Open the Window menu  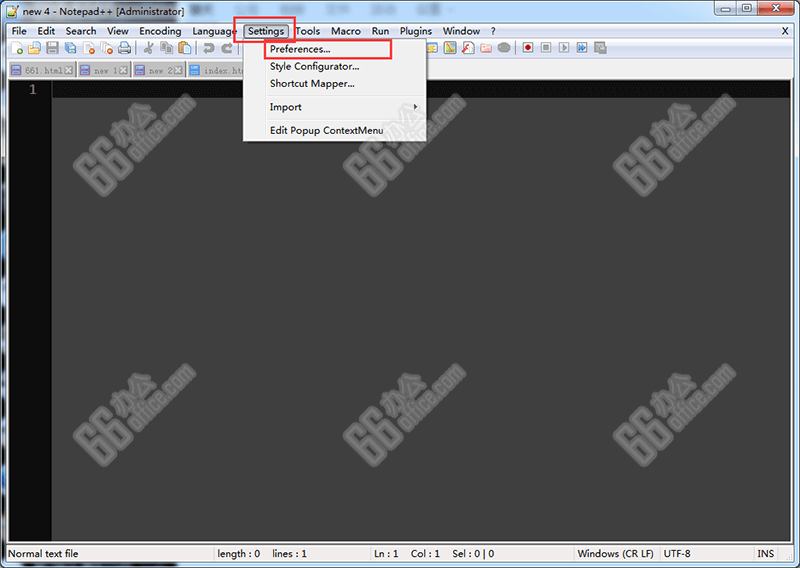tap(461, 31)
